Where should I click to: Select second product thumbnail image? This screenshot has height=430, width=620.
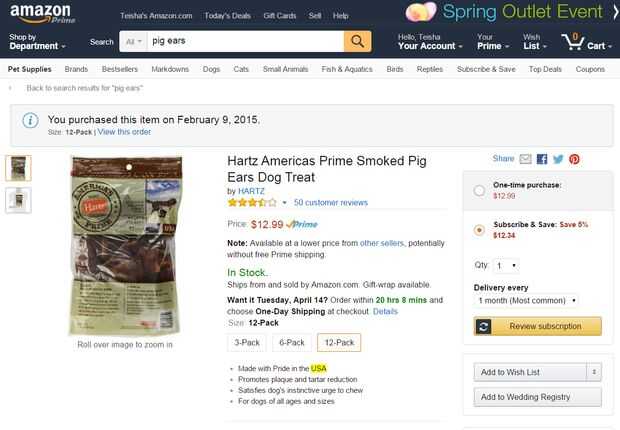(19, 200)
